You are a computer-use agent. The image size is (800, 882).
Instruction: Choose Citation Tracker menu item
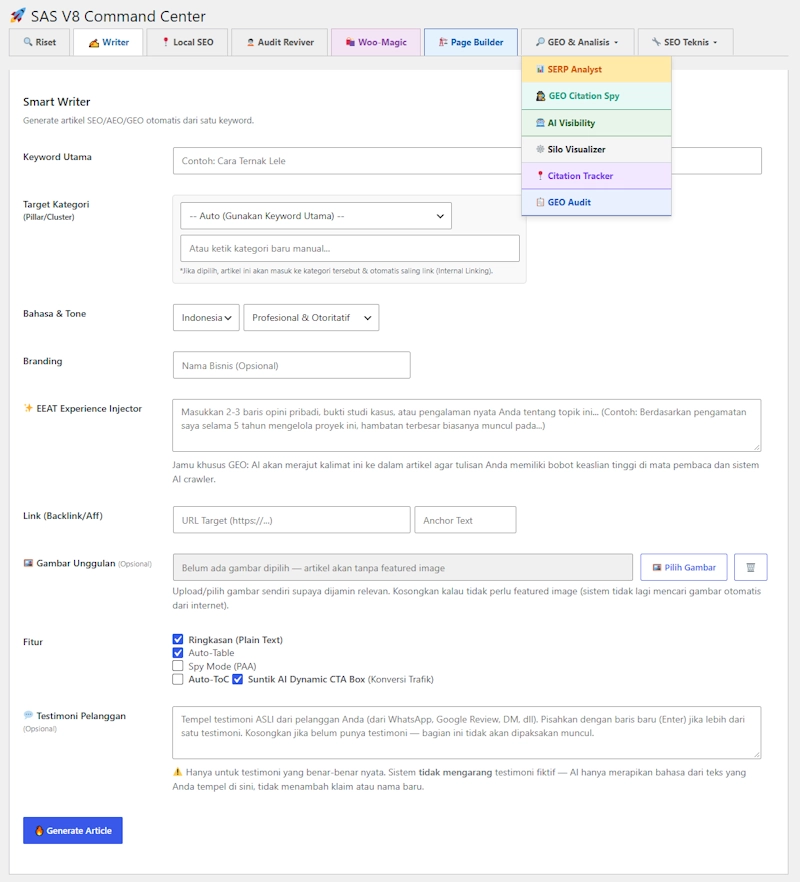[x=596, y=176]
